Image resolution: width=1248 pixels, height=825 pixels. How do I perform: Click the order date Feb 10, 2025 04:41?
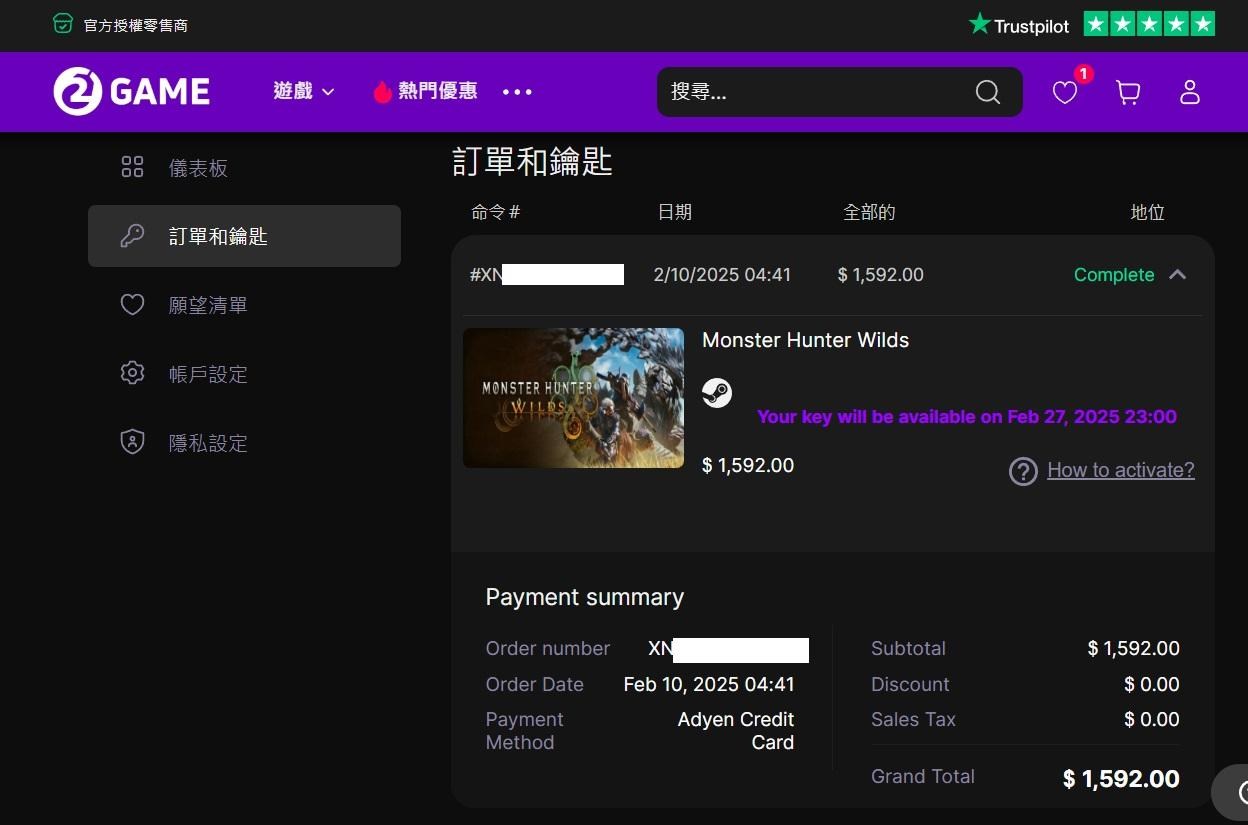click(709, 685)
